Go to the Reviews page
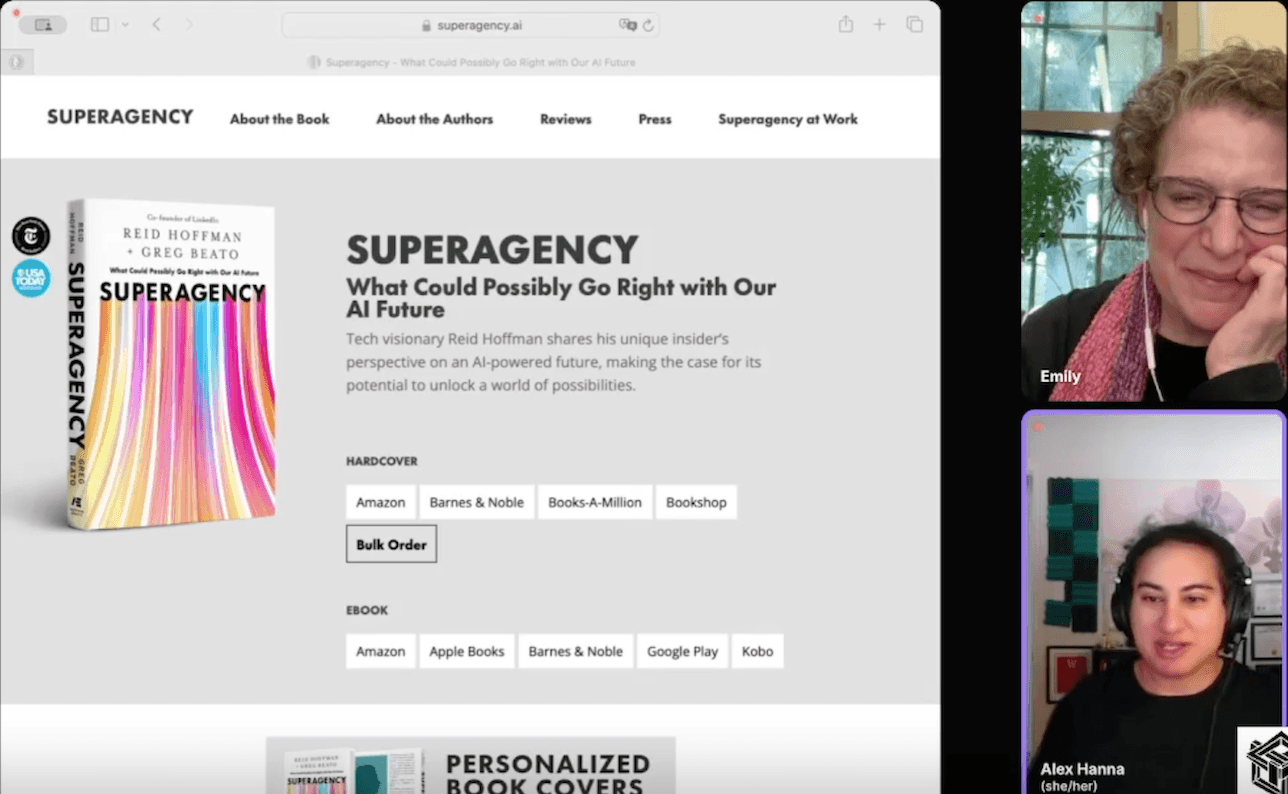This screenshot has width=1288, height=794. pos(566,119)
